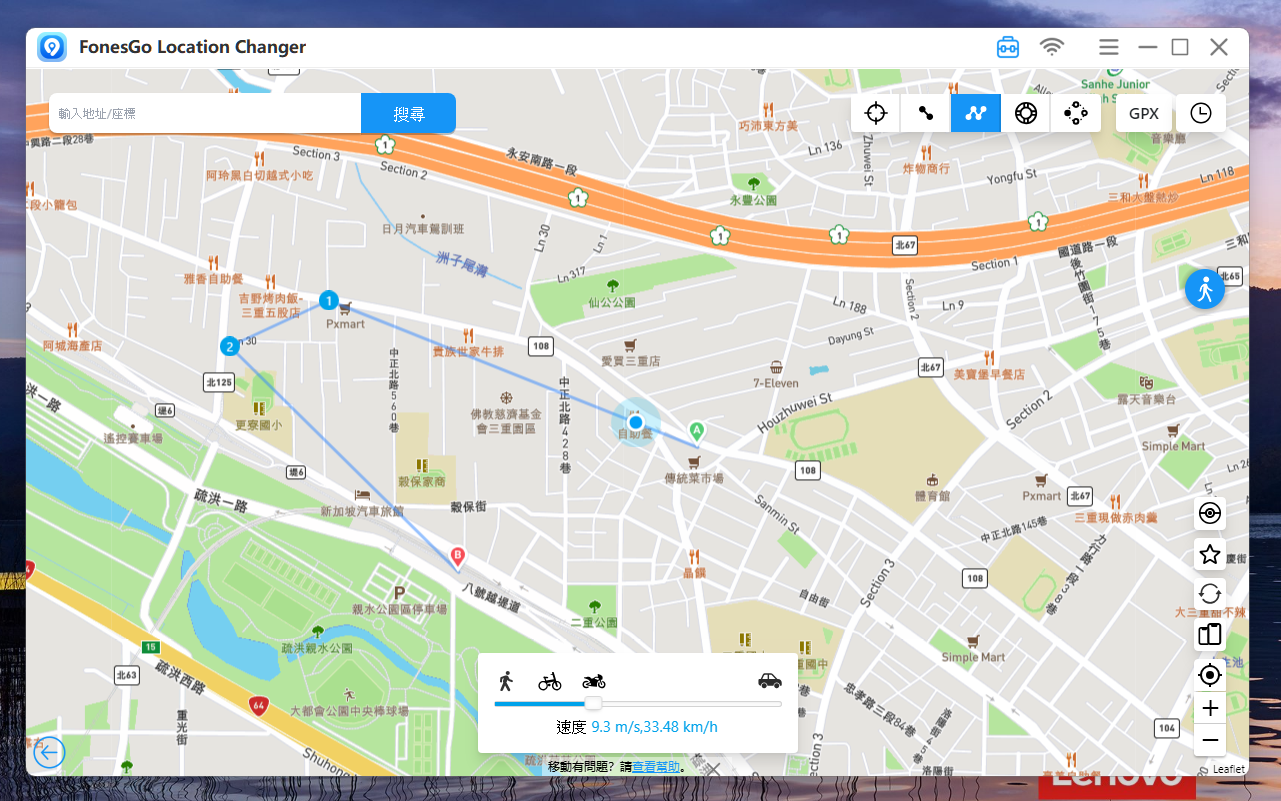
Task: Select the joystick mode icon
Action: 1076,113
